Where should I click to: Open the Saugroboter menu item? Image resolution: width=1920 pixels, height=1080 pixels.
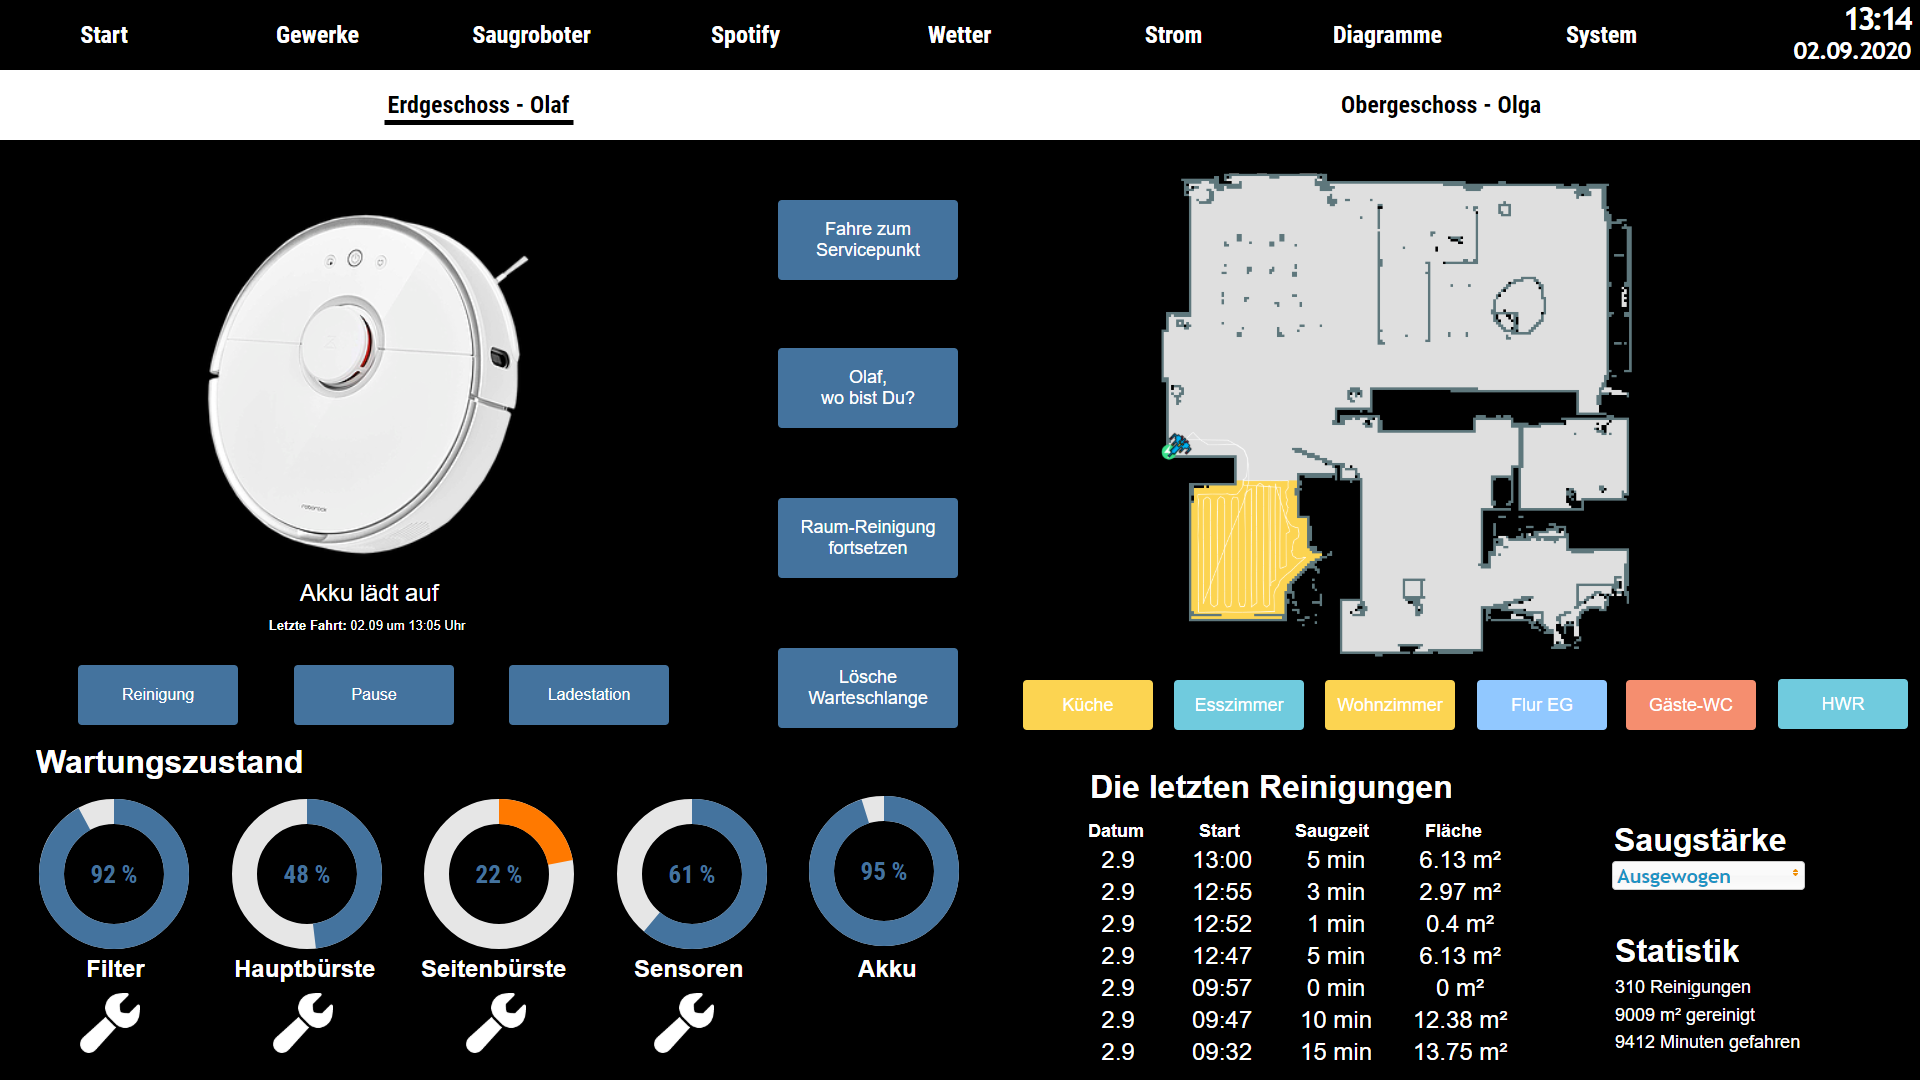tap(531, 35)
